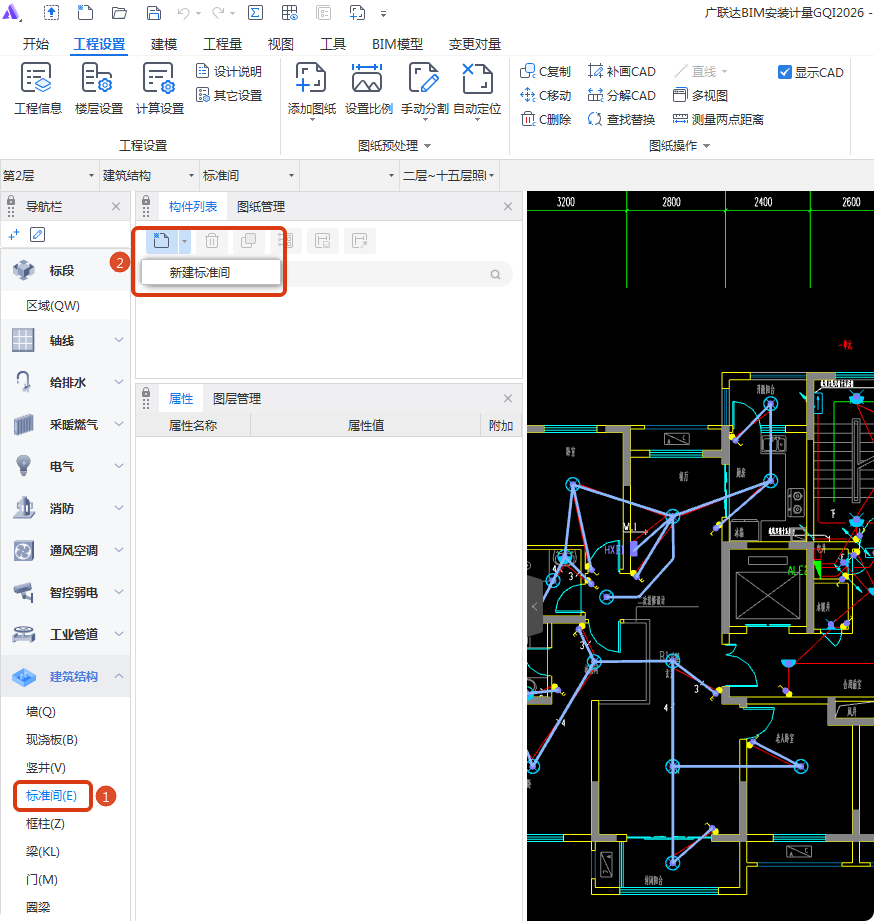Image resolution: width=874 pixels, height=921 pixels.
Task: Select 设置比例 scale tool
Action: (x=368, y=79)
